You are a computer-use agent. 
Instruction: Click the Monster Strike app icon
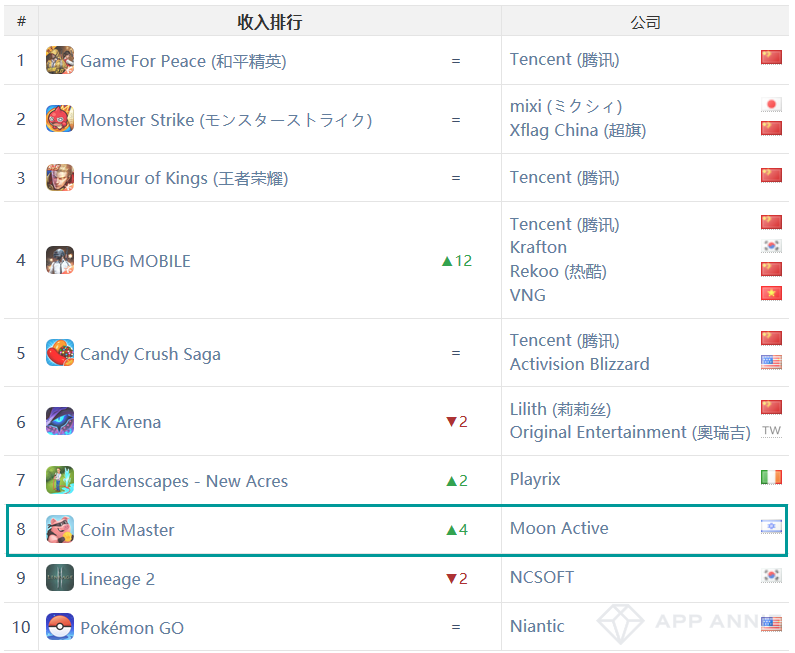60,119
